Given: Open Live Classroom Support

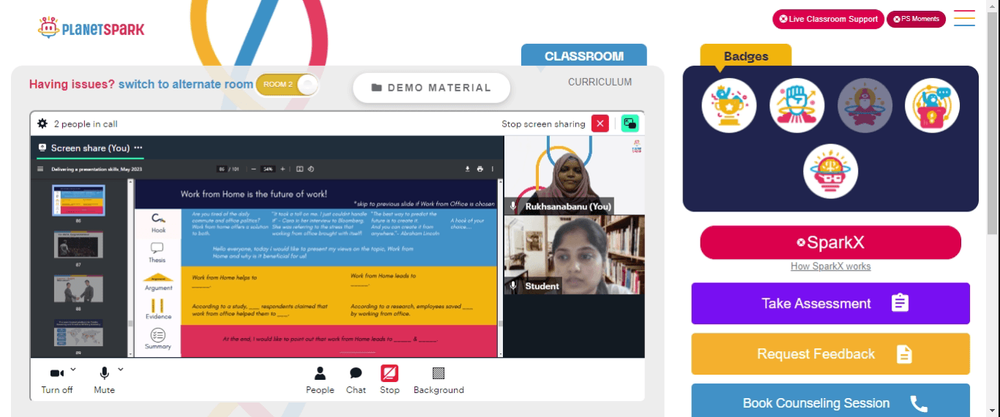Looking at the screenshot, I should [828, 19].
